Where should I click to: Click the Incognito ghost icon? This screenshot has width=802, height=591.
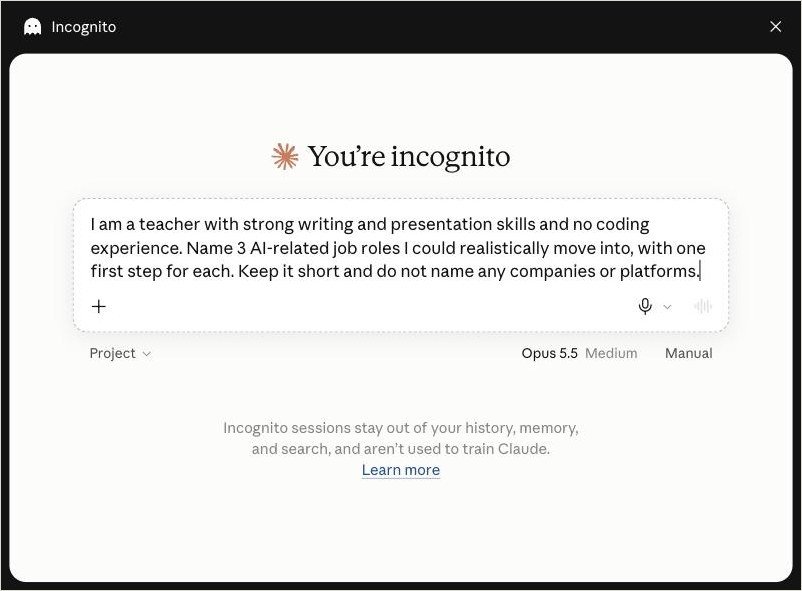click(33, 27)
